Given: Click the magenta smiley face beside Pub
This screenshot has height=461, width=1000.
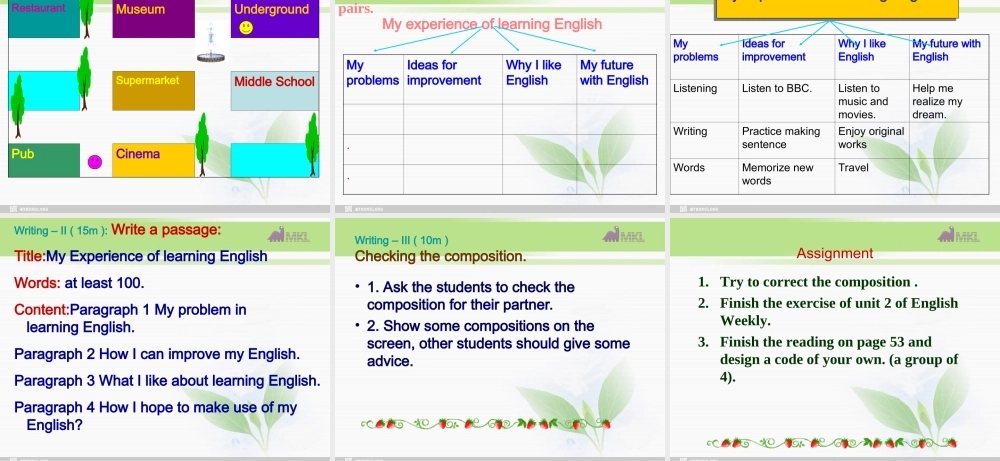Looking at the screenshot, I should [x=95, y=162].
